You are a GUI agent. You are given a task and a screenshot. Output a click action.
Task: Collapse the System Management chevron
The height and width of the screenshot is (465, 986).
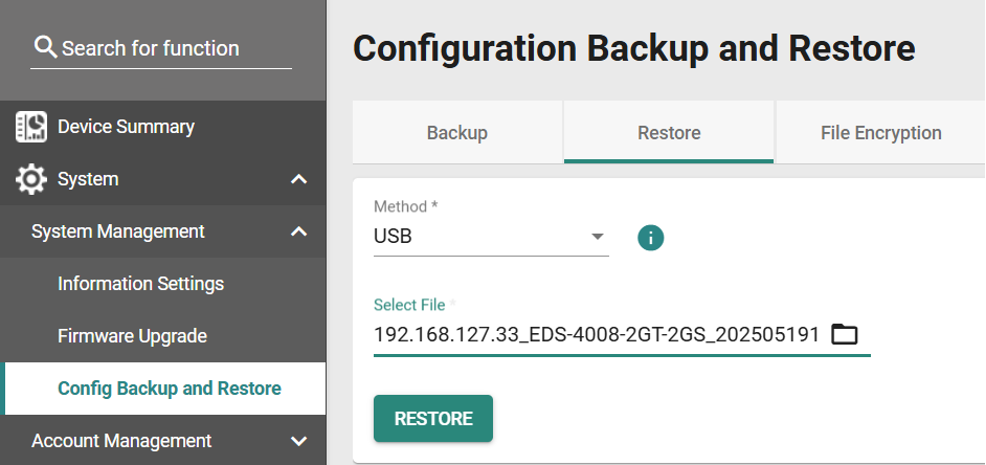299,232
